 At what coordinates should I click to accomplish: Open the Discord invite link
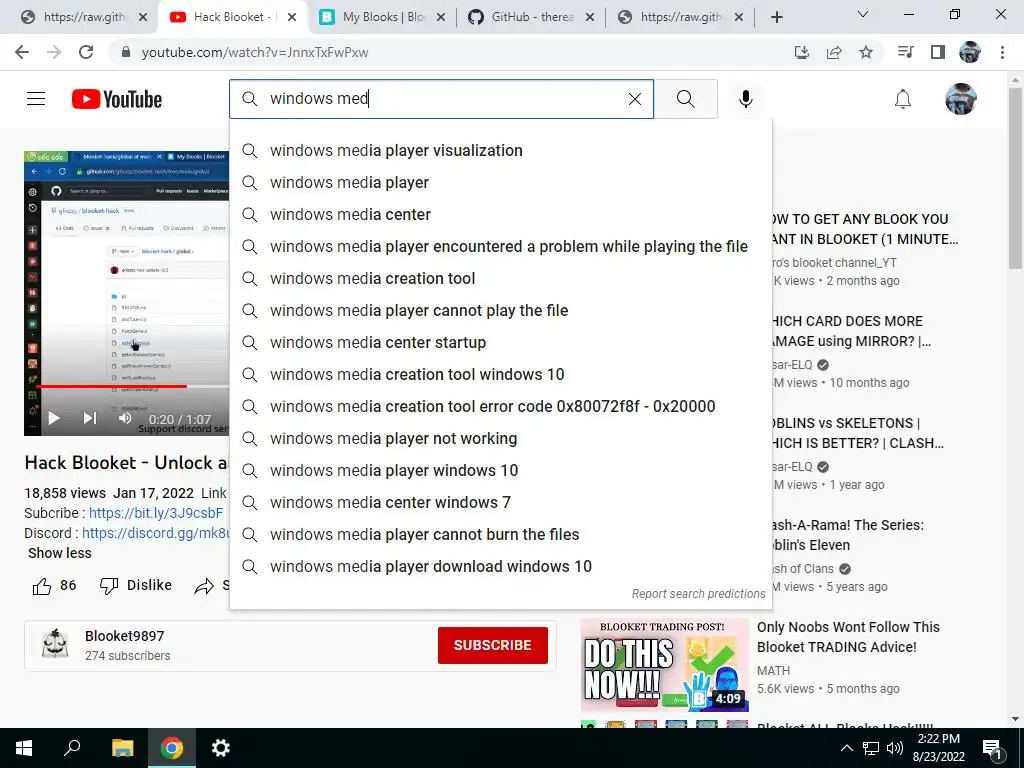[x=156, y=534]
